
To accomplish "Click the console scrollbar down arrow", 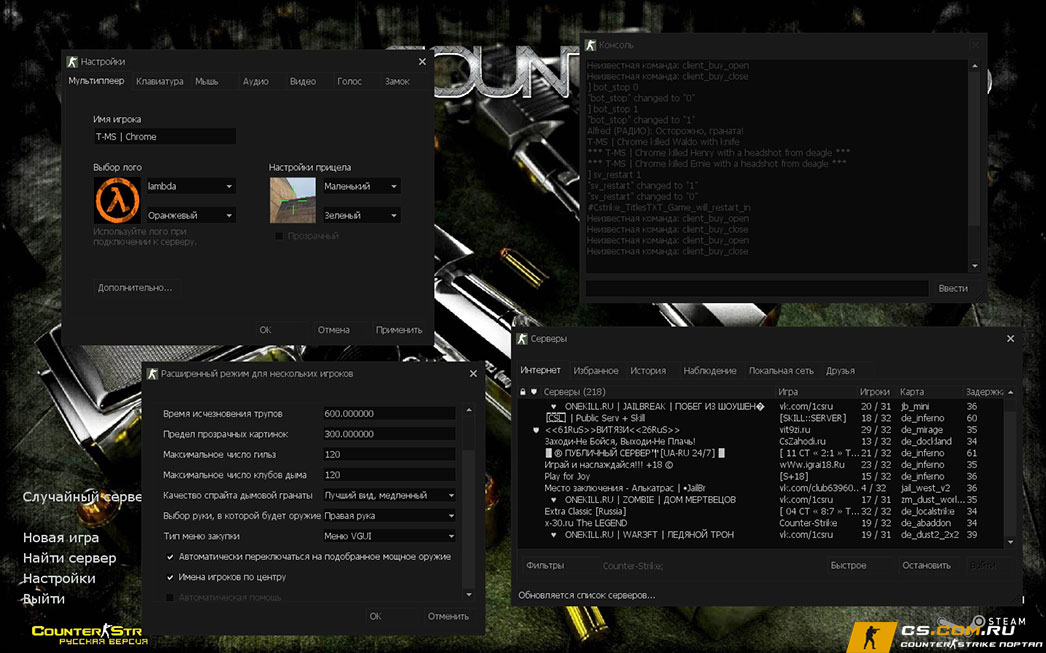I will pyautogui.click(x=975, y=266).
